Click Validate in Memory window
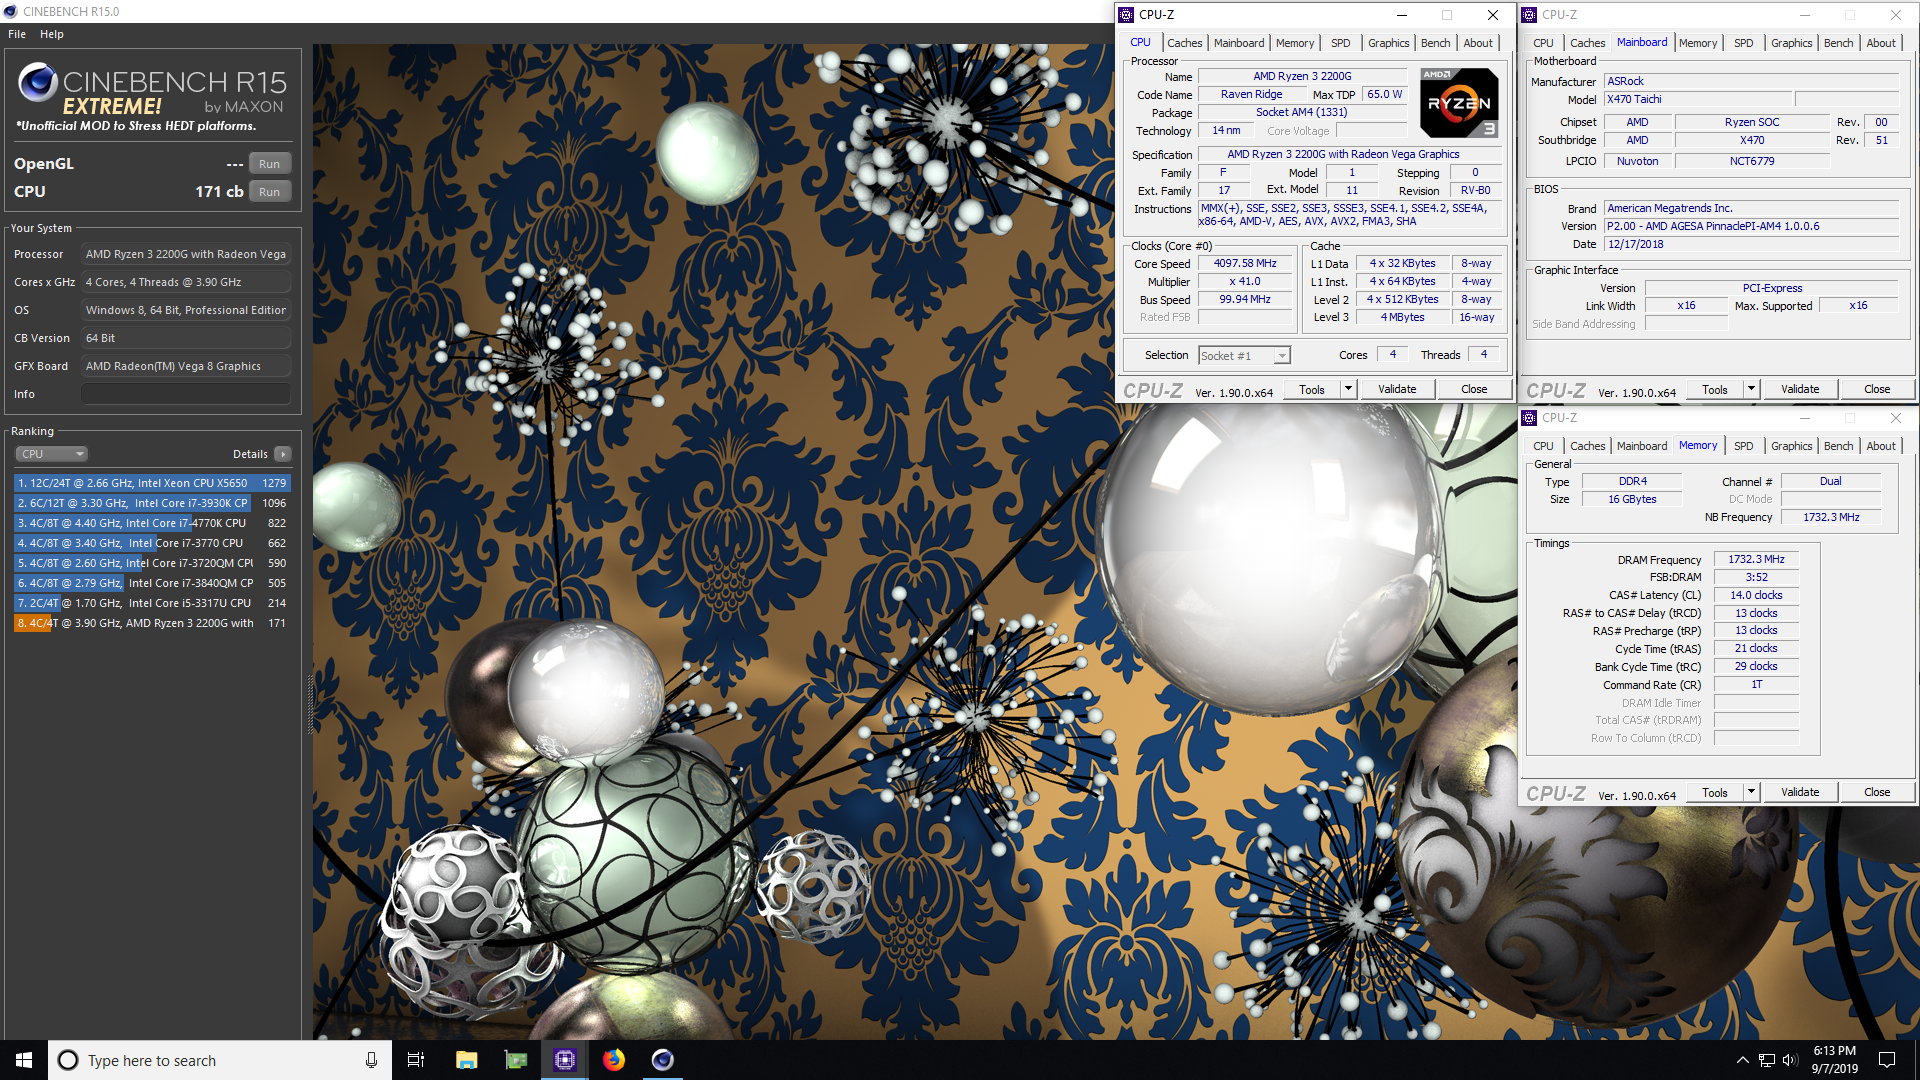This screenshot has width=1920, height=1080. pos(1800,793)
